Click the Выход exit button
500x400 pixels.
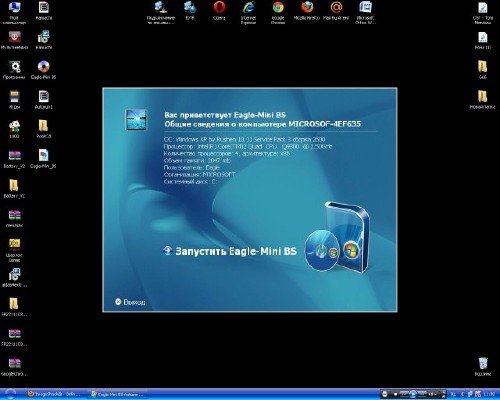[x=130, y=302]
